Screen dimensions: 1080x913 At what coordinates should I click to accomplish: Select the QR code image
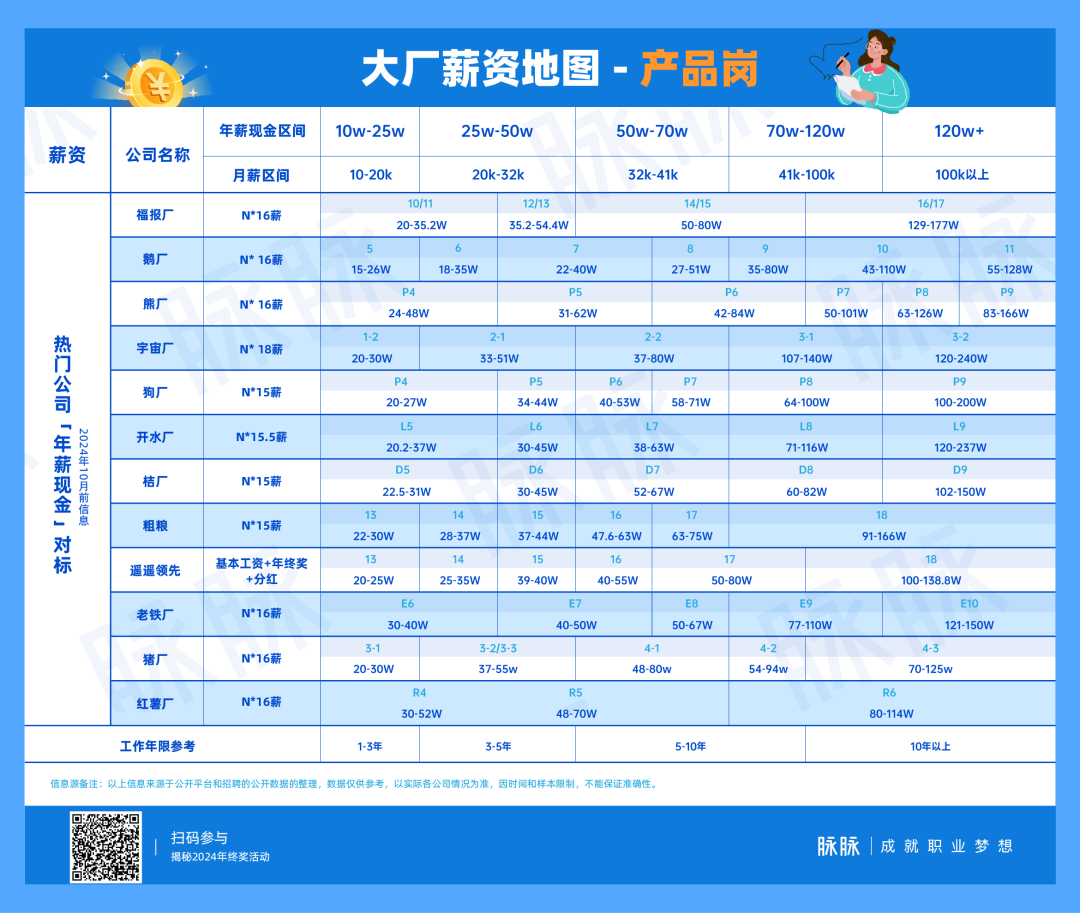coord(105,847)
